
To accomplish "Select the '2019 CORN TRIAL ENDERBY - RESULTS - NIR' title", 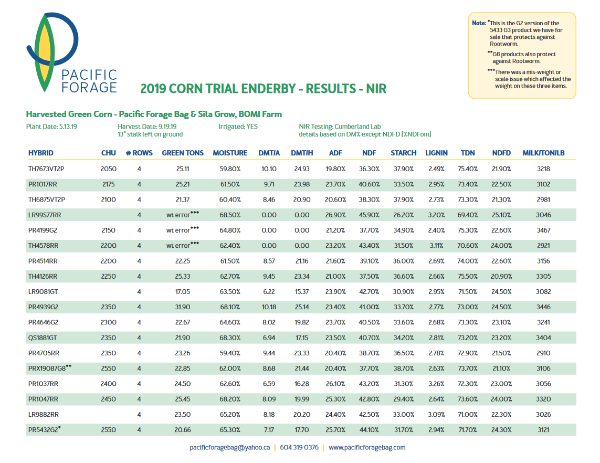I will point(263,89).
